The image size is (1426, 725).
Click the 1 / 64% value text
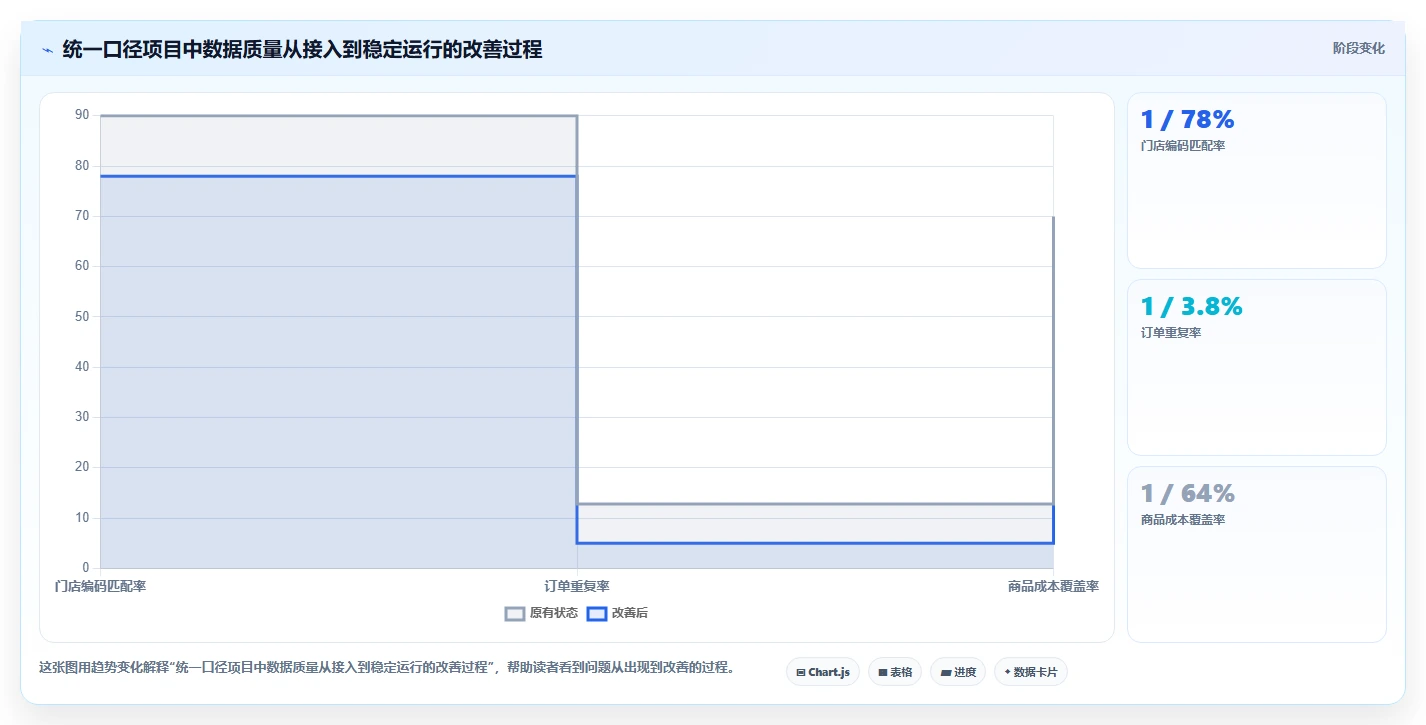pyautogui.click(x=1187, y=493)
